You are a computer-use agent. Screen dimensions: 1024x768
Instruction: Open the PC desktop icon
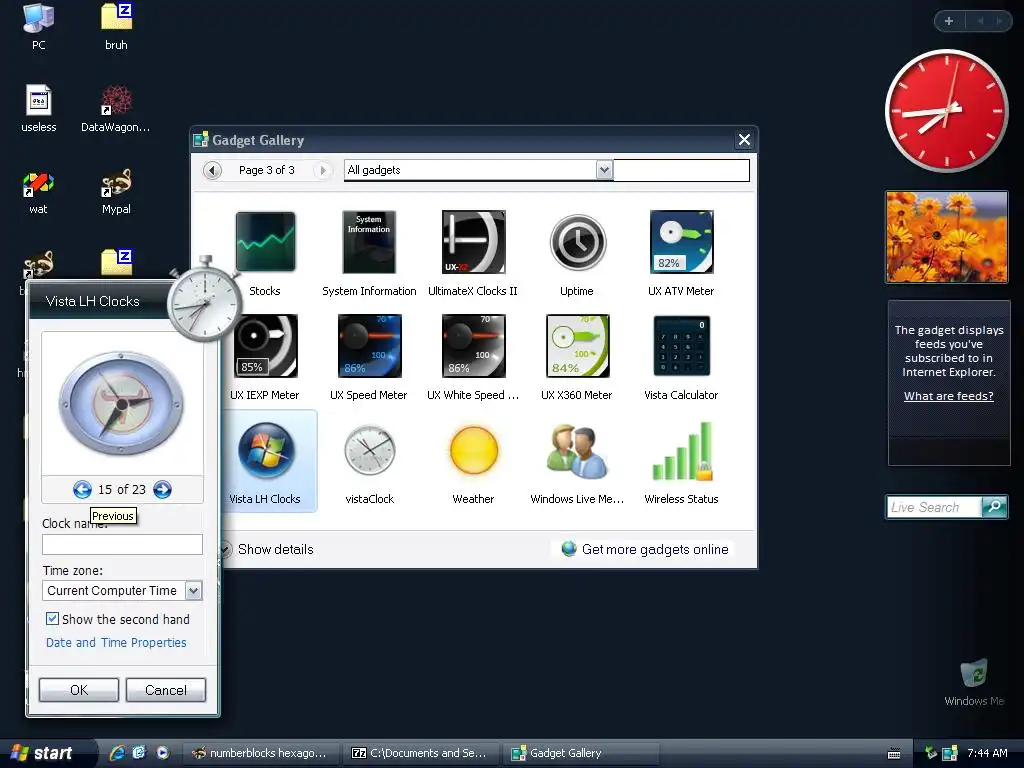(39, 26)
